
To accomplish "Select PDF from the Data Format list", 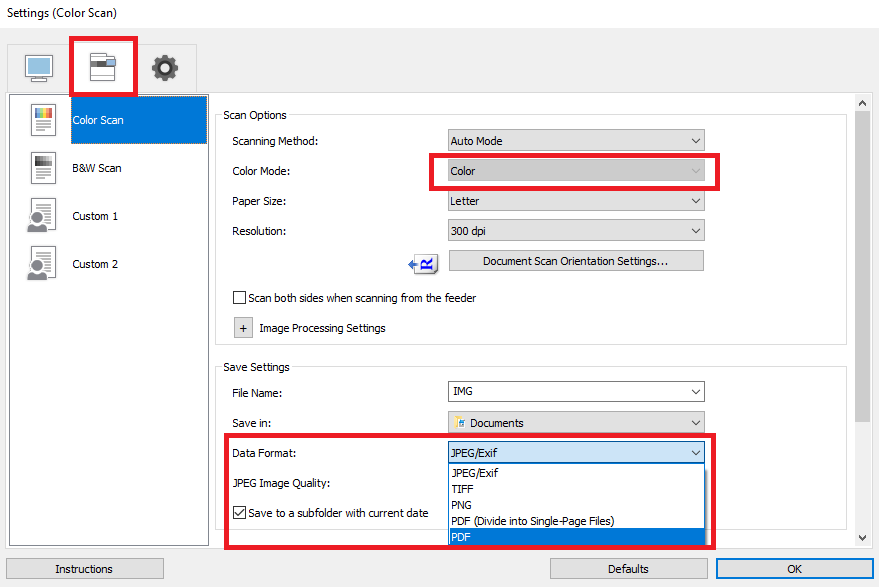I will [x=576, y=537].
